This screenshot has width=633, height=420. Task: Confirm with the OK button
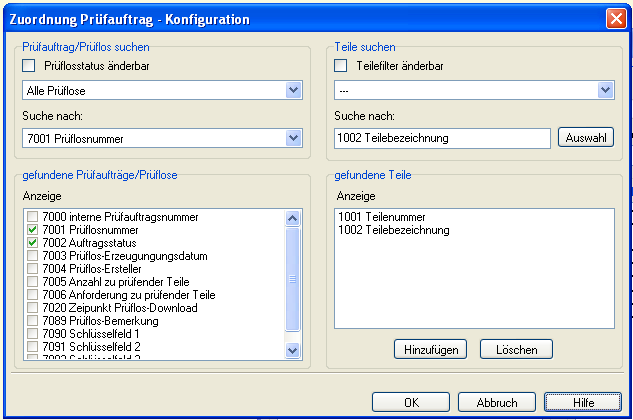tap(411, 402)
